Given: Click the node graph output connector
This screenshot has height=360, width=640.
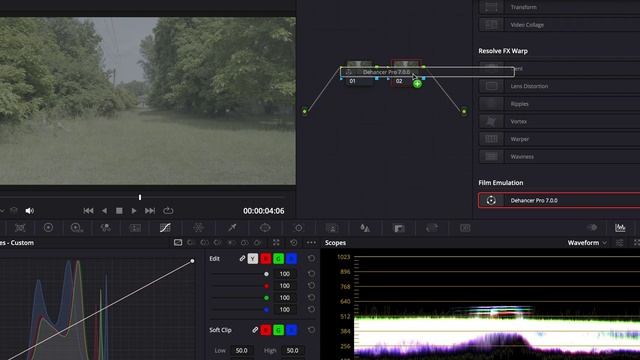Looking at the screenshot, I should (464, 111).
